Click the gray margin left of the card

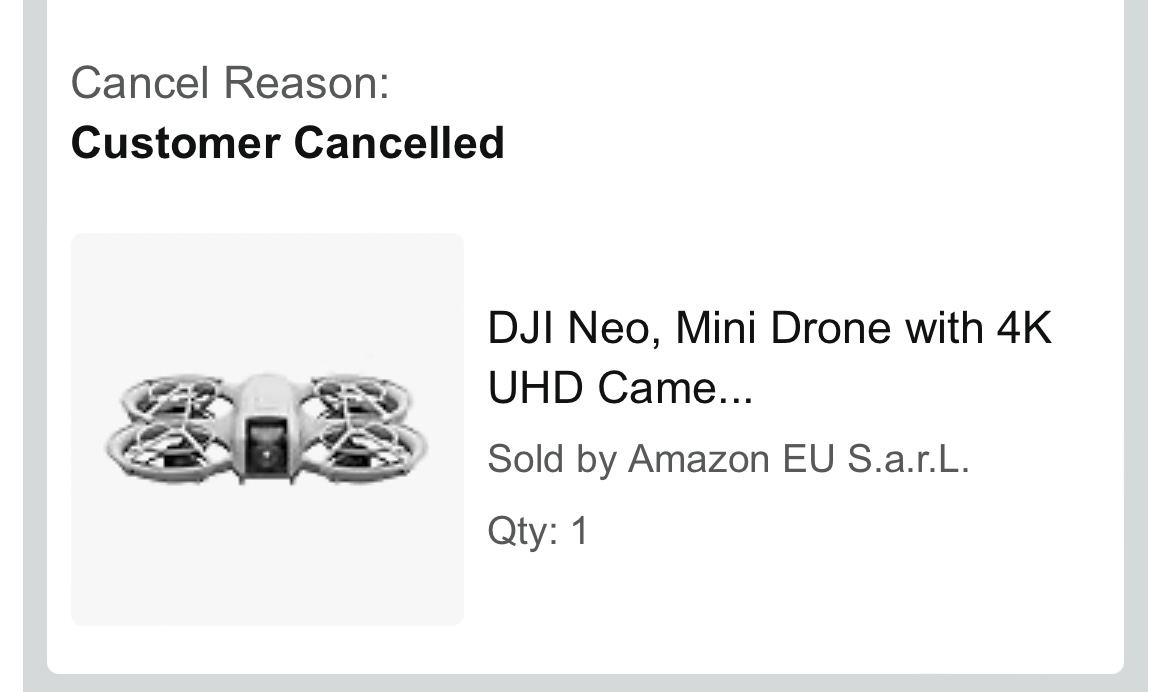tap(34, 343)
